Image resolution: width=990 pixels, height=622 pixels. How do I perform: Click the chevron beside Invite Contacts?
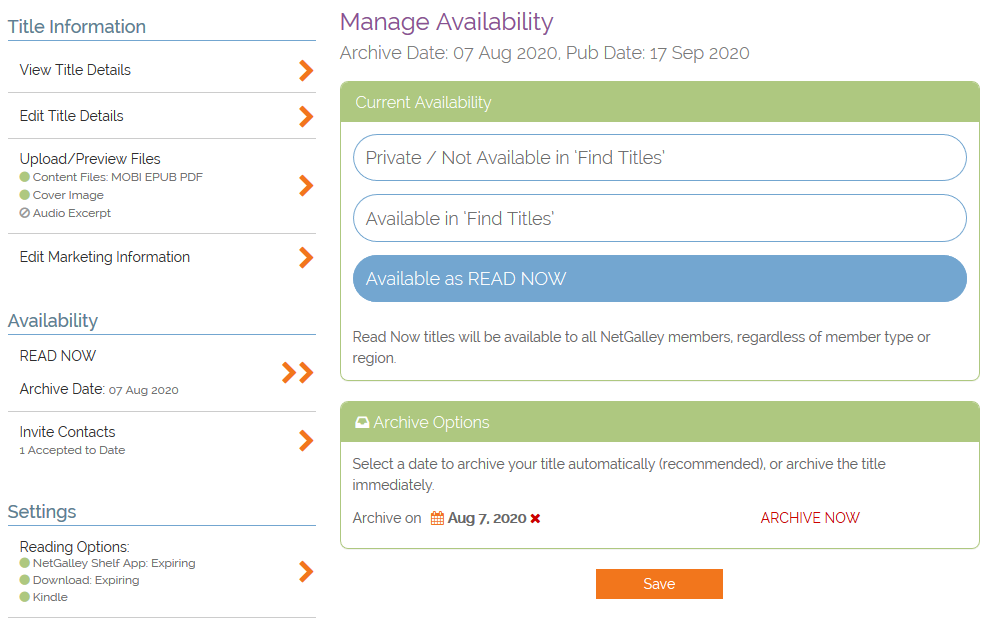click(x=306, y=440)
